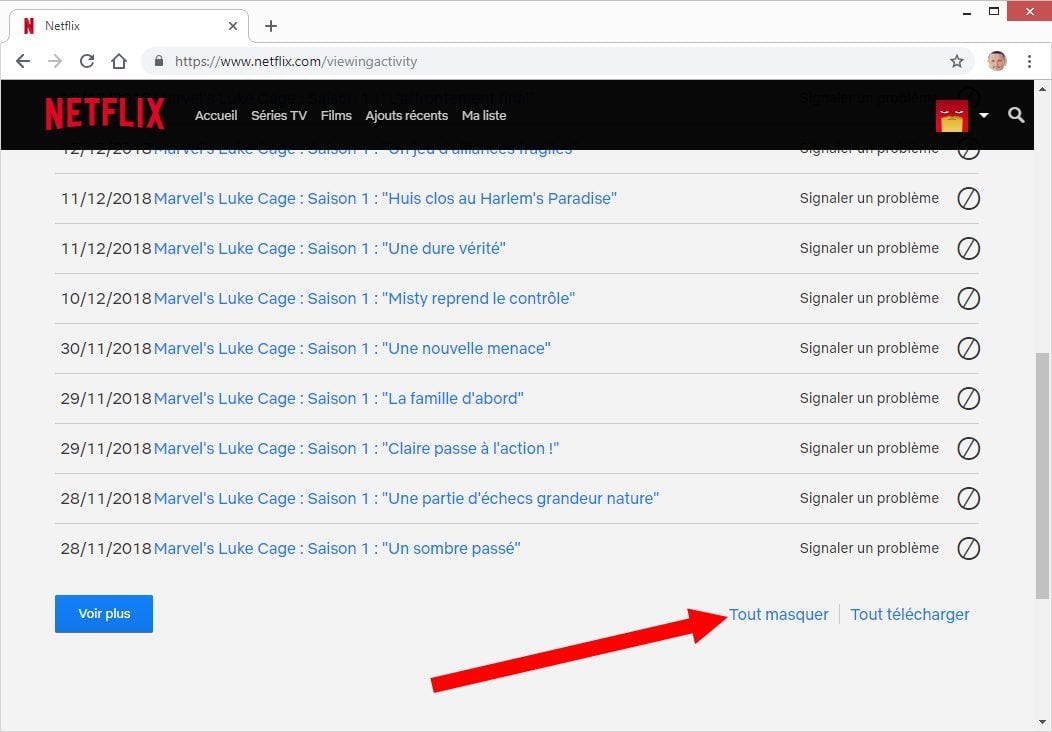Open episode "Un sombre passé" link
Screen dimensions: 1052x732
coord(337,548)
